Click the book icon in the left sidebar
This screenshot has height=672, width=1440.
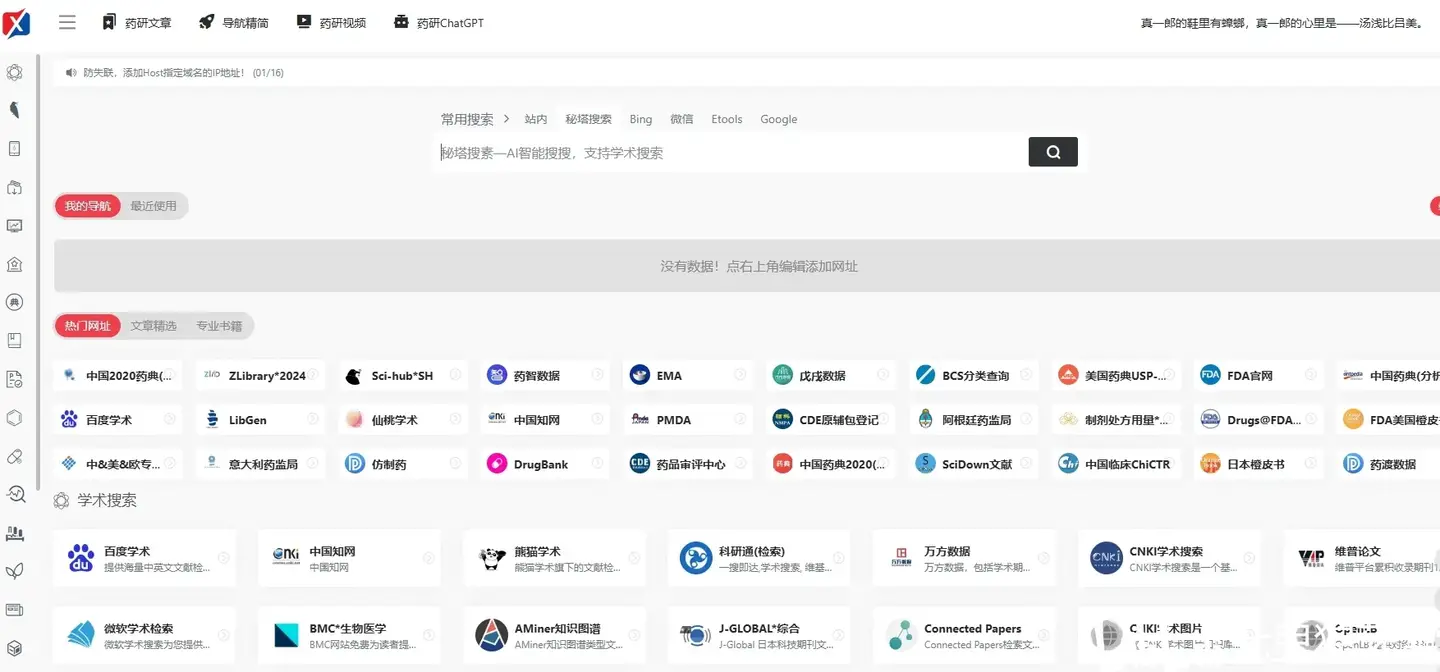click(x=15, y=340)
